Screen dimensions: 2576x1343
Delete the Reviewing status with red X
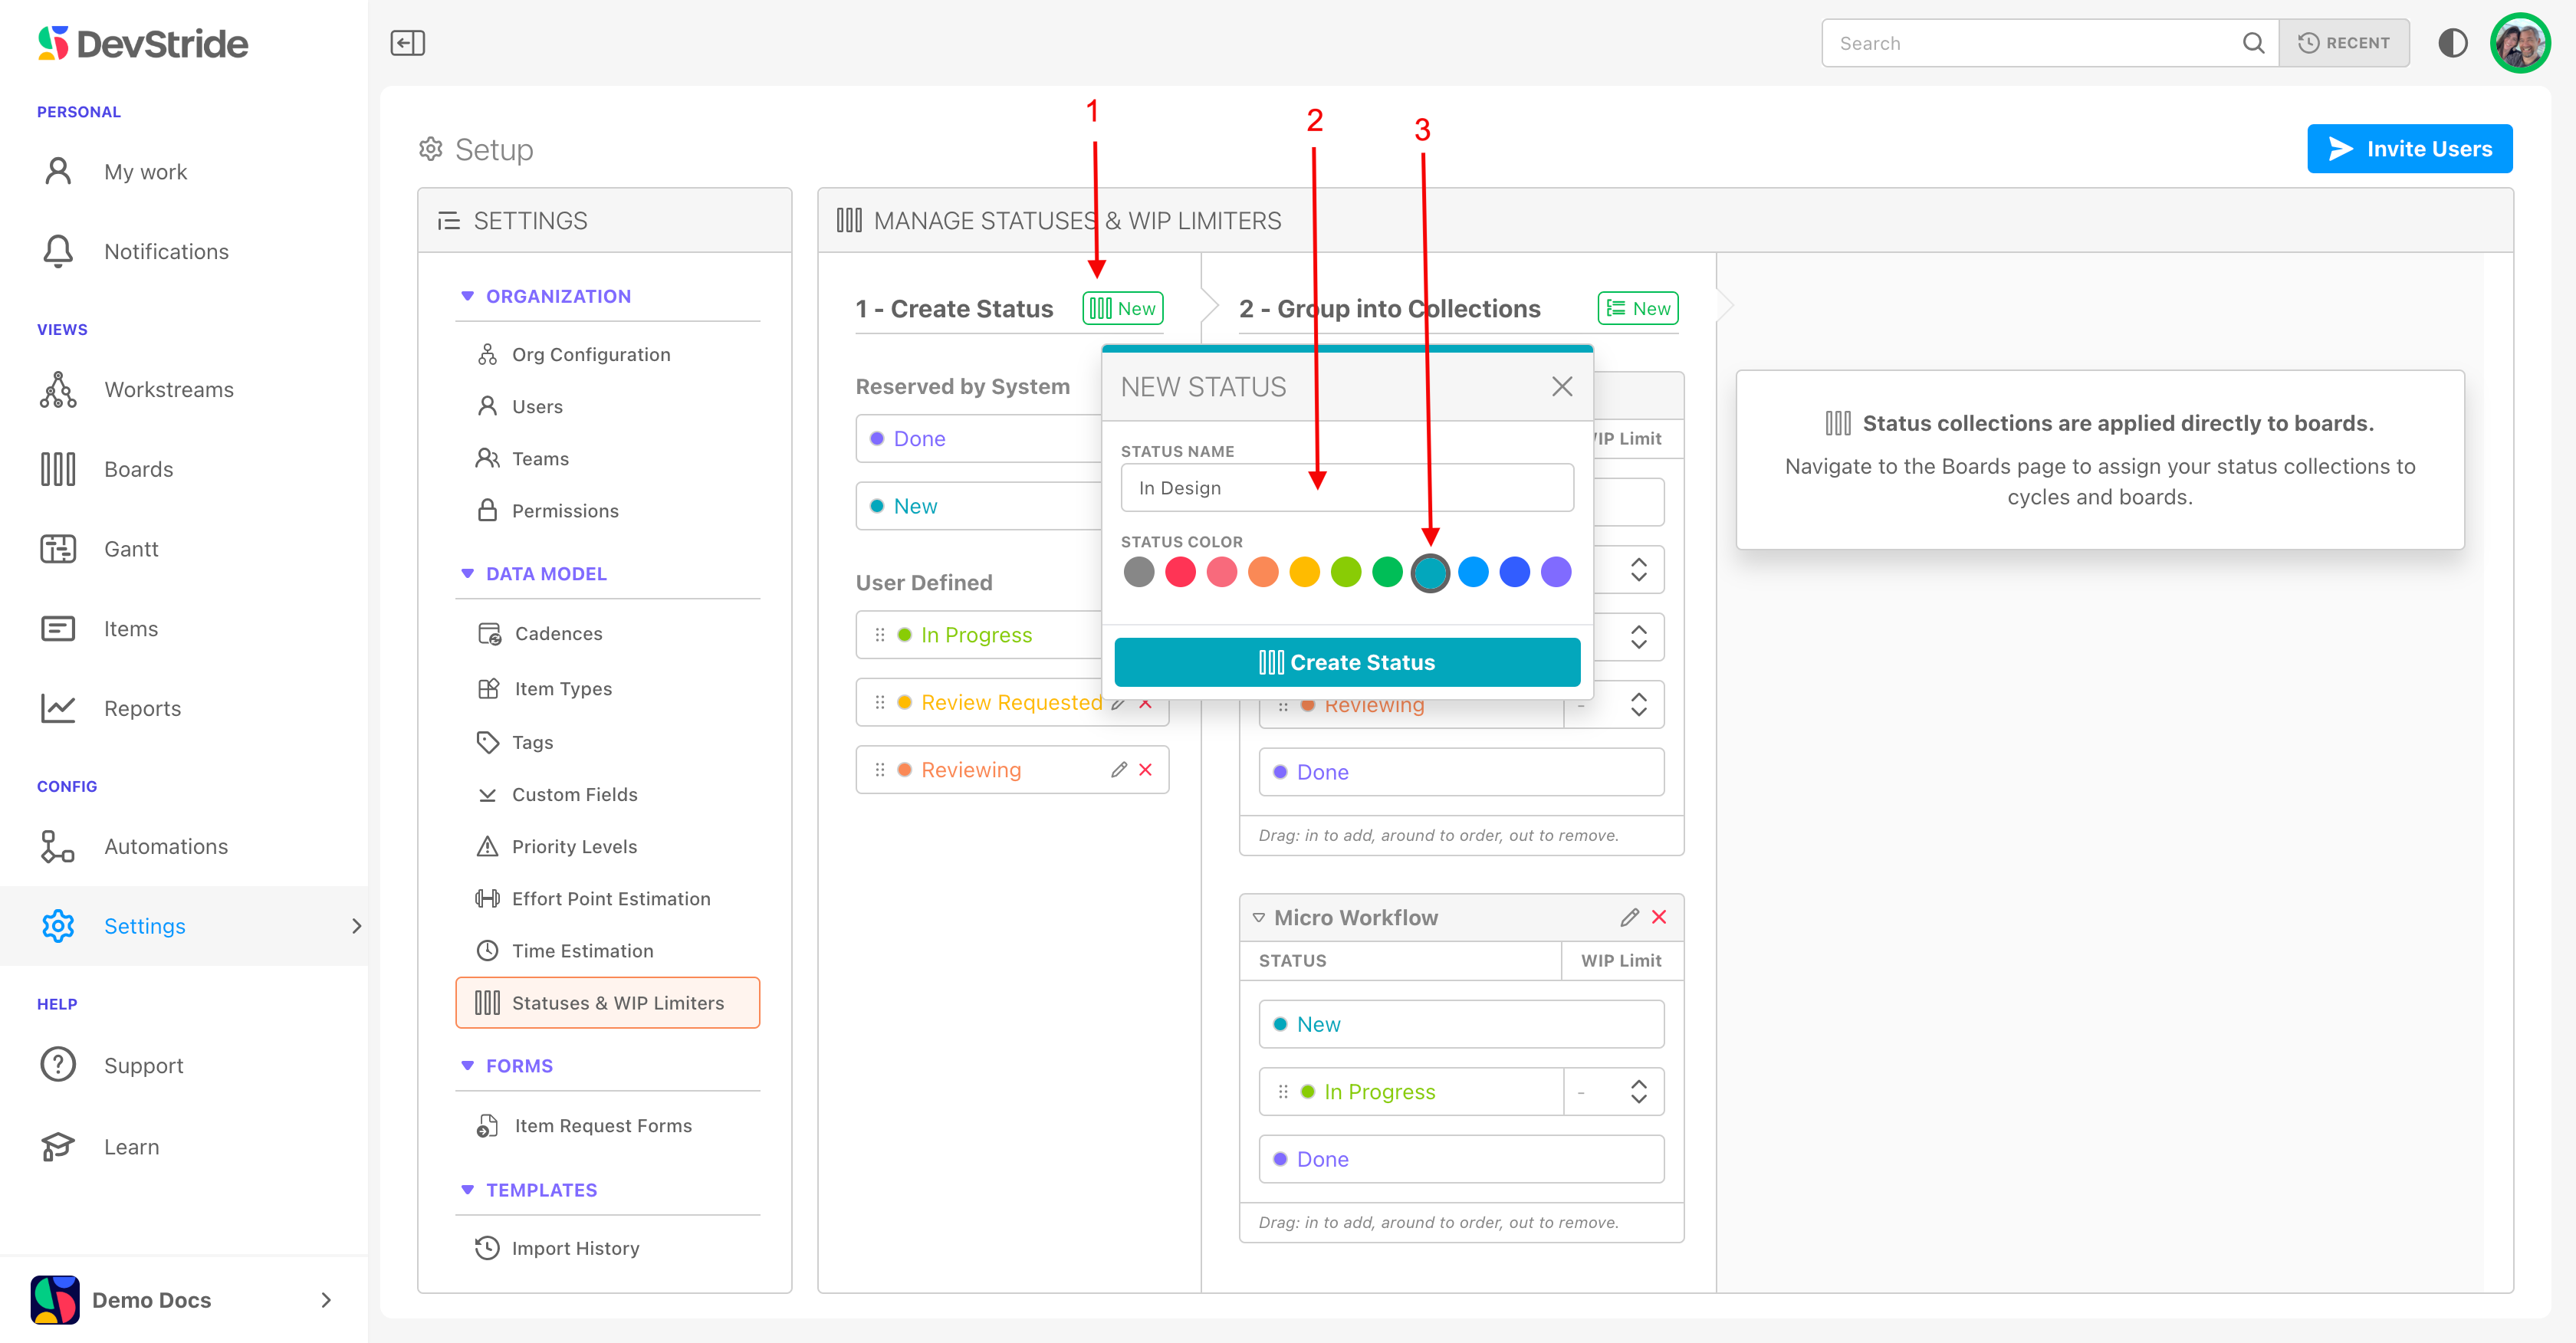click(x=1146, y=769)
